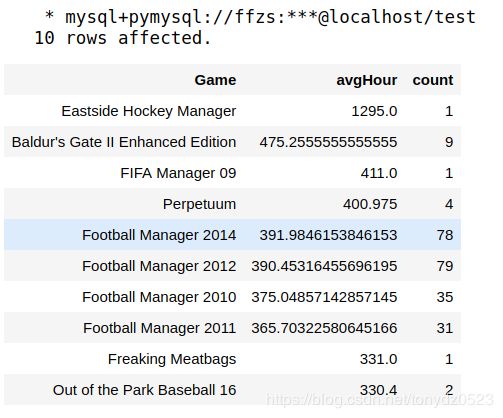Select the 1295.0 avgHour value
Viewport: 503px width, 418px height.
click(x=374, y=111)
